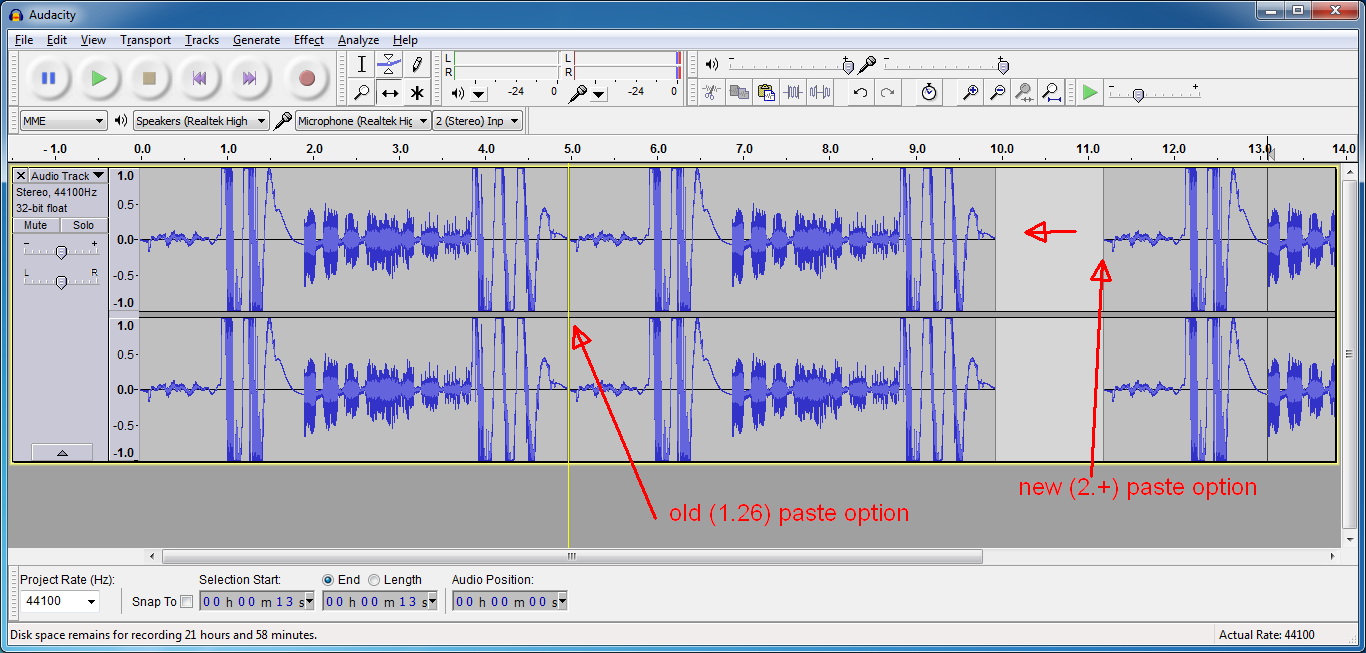
Task: Click the Record button
Action: 307,78
